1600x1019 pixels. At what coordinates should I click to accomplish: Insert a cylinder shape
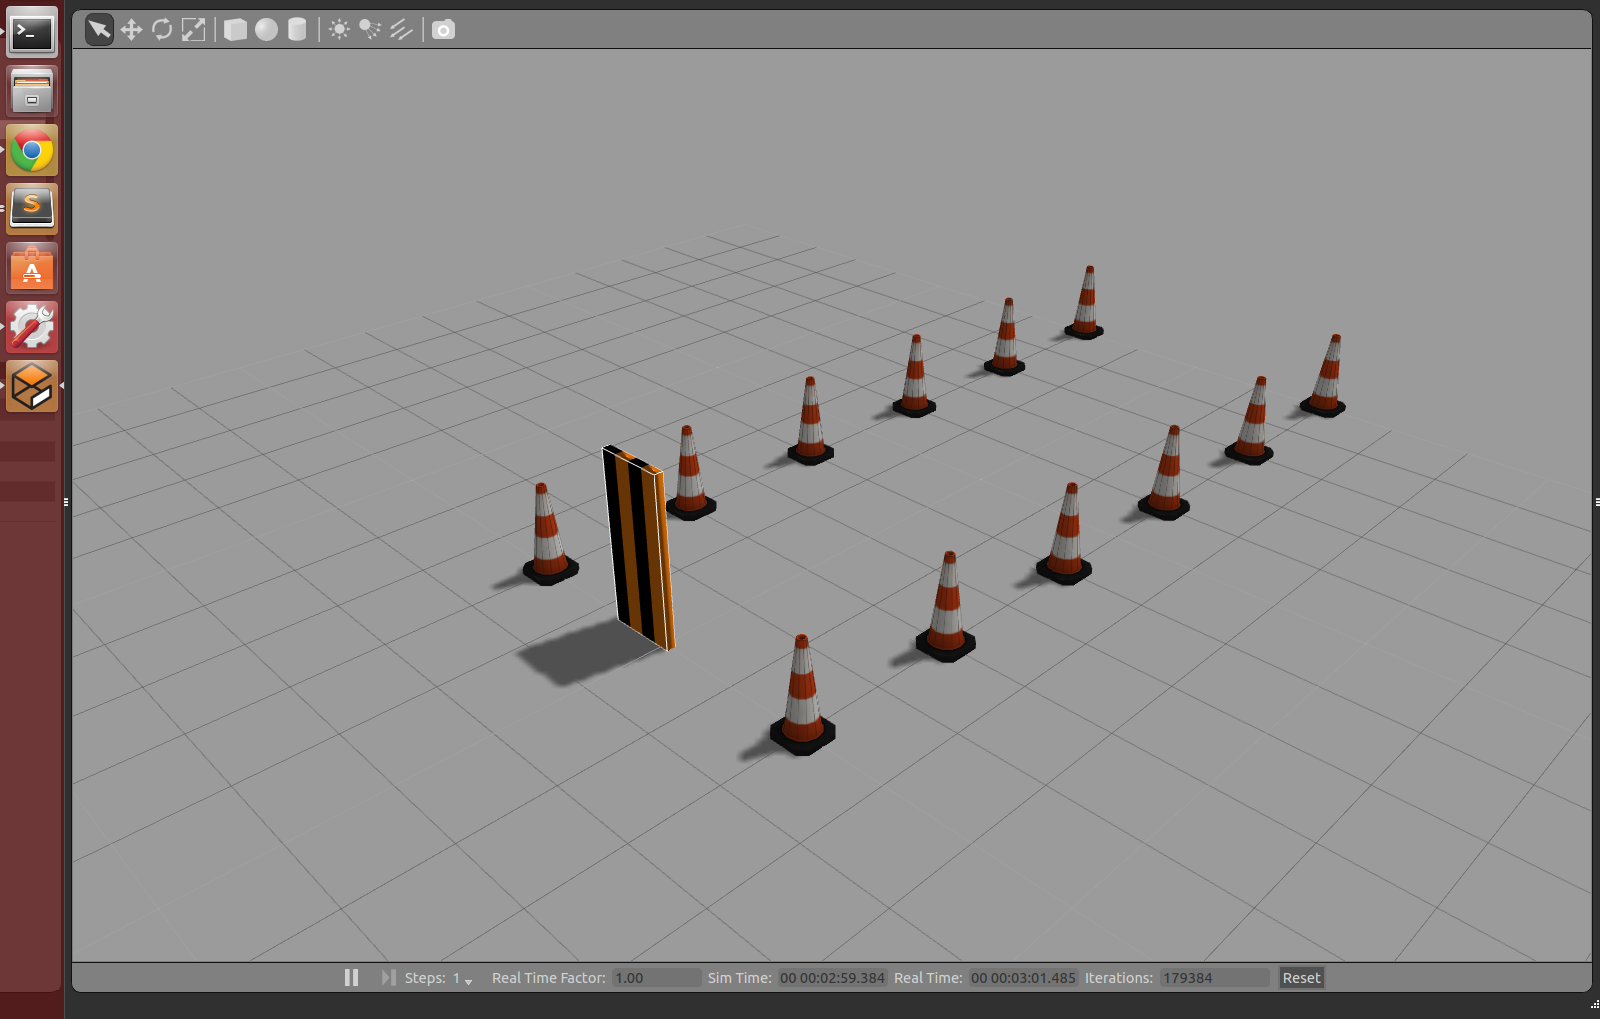297,30
